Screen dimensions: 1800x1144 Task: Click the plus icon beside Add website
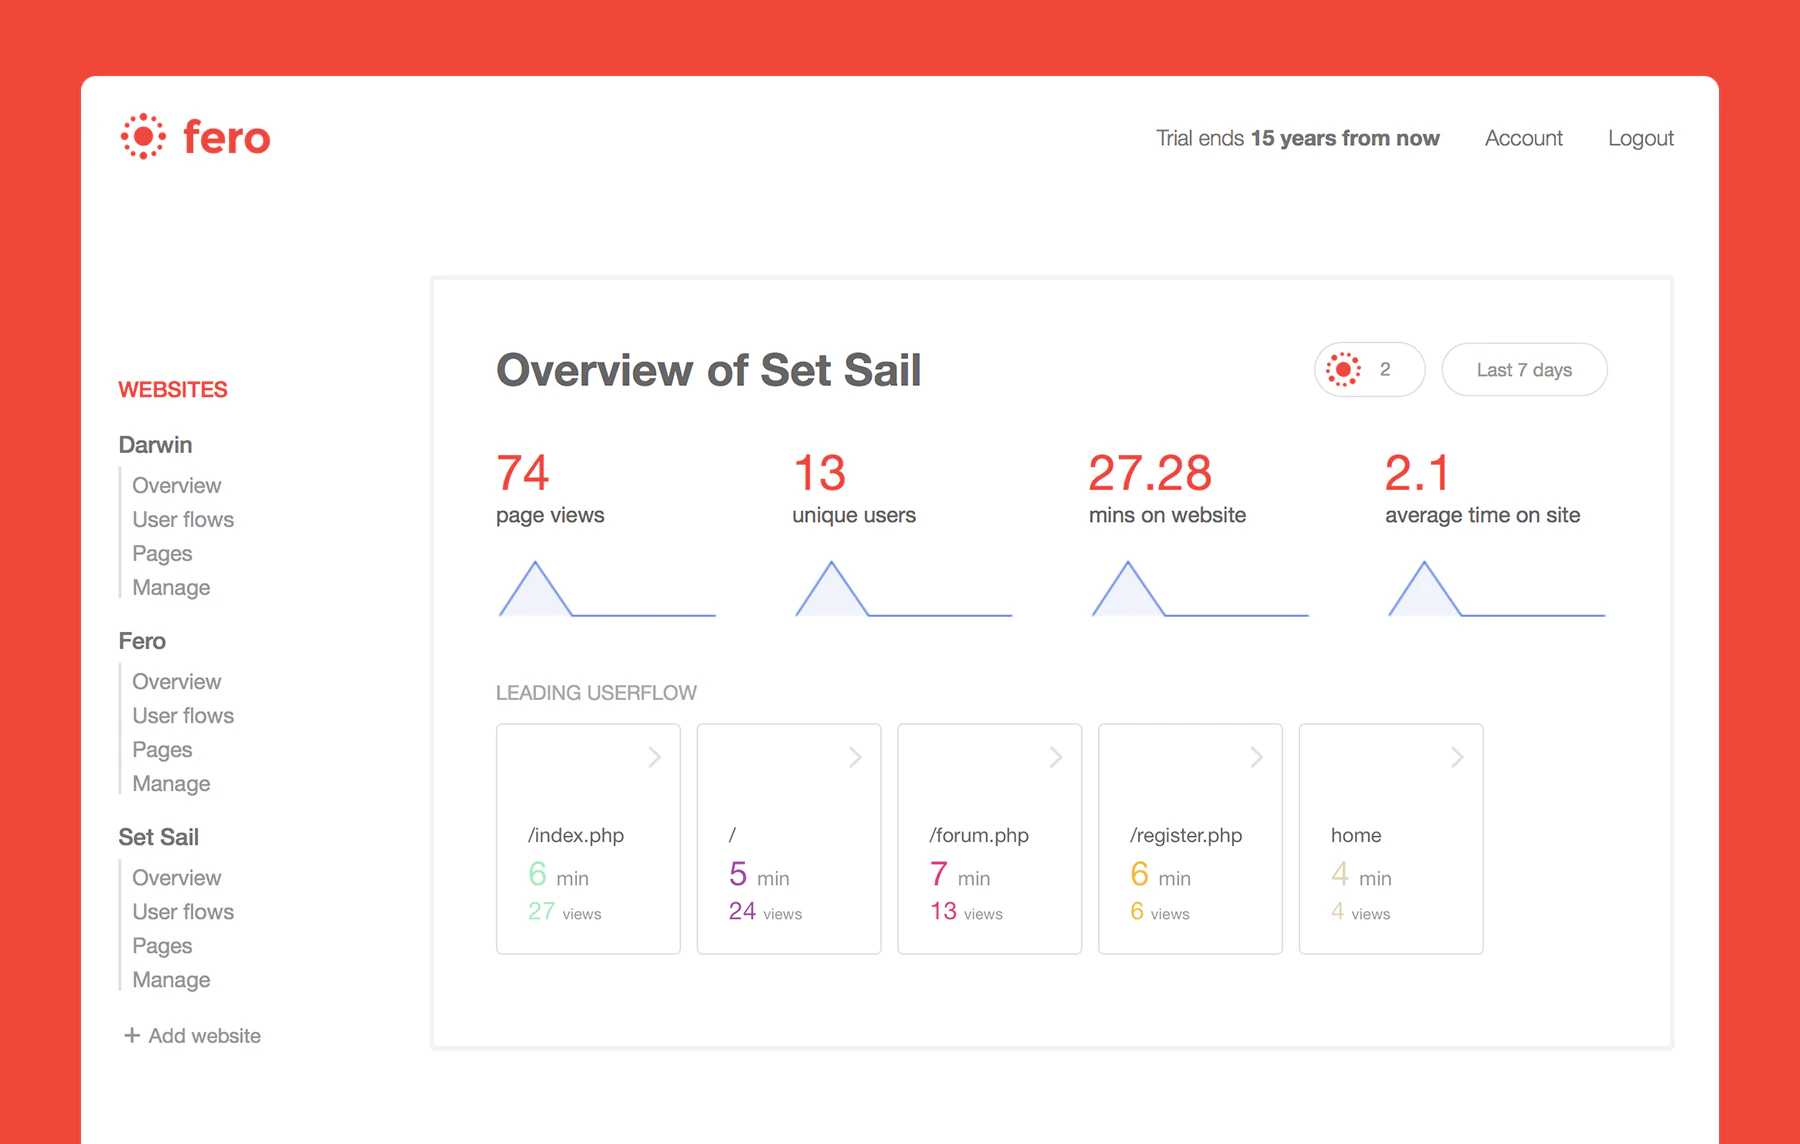click(x=131, y=1035)
